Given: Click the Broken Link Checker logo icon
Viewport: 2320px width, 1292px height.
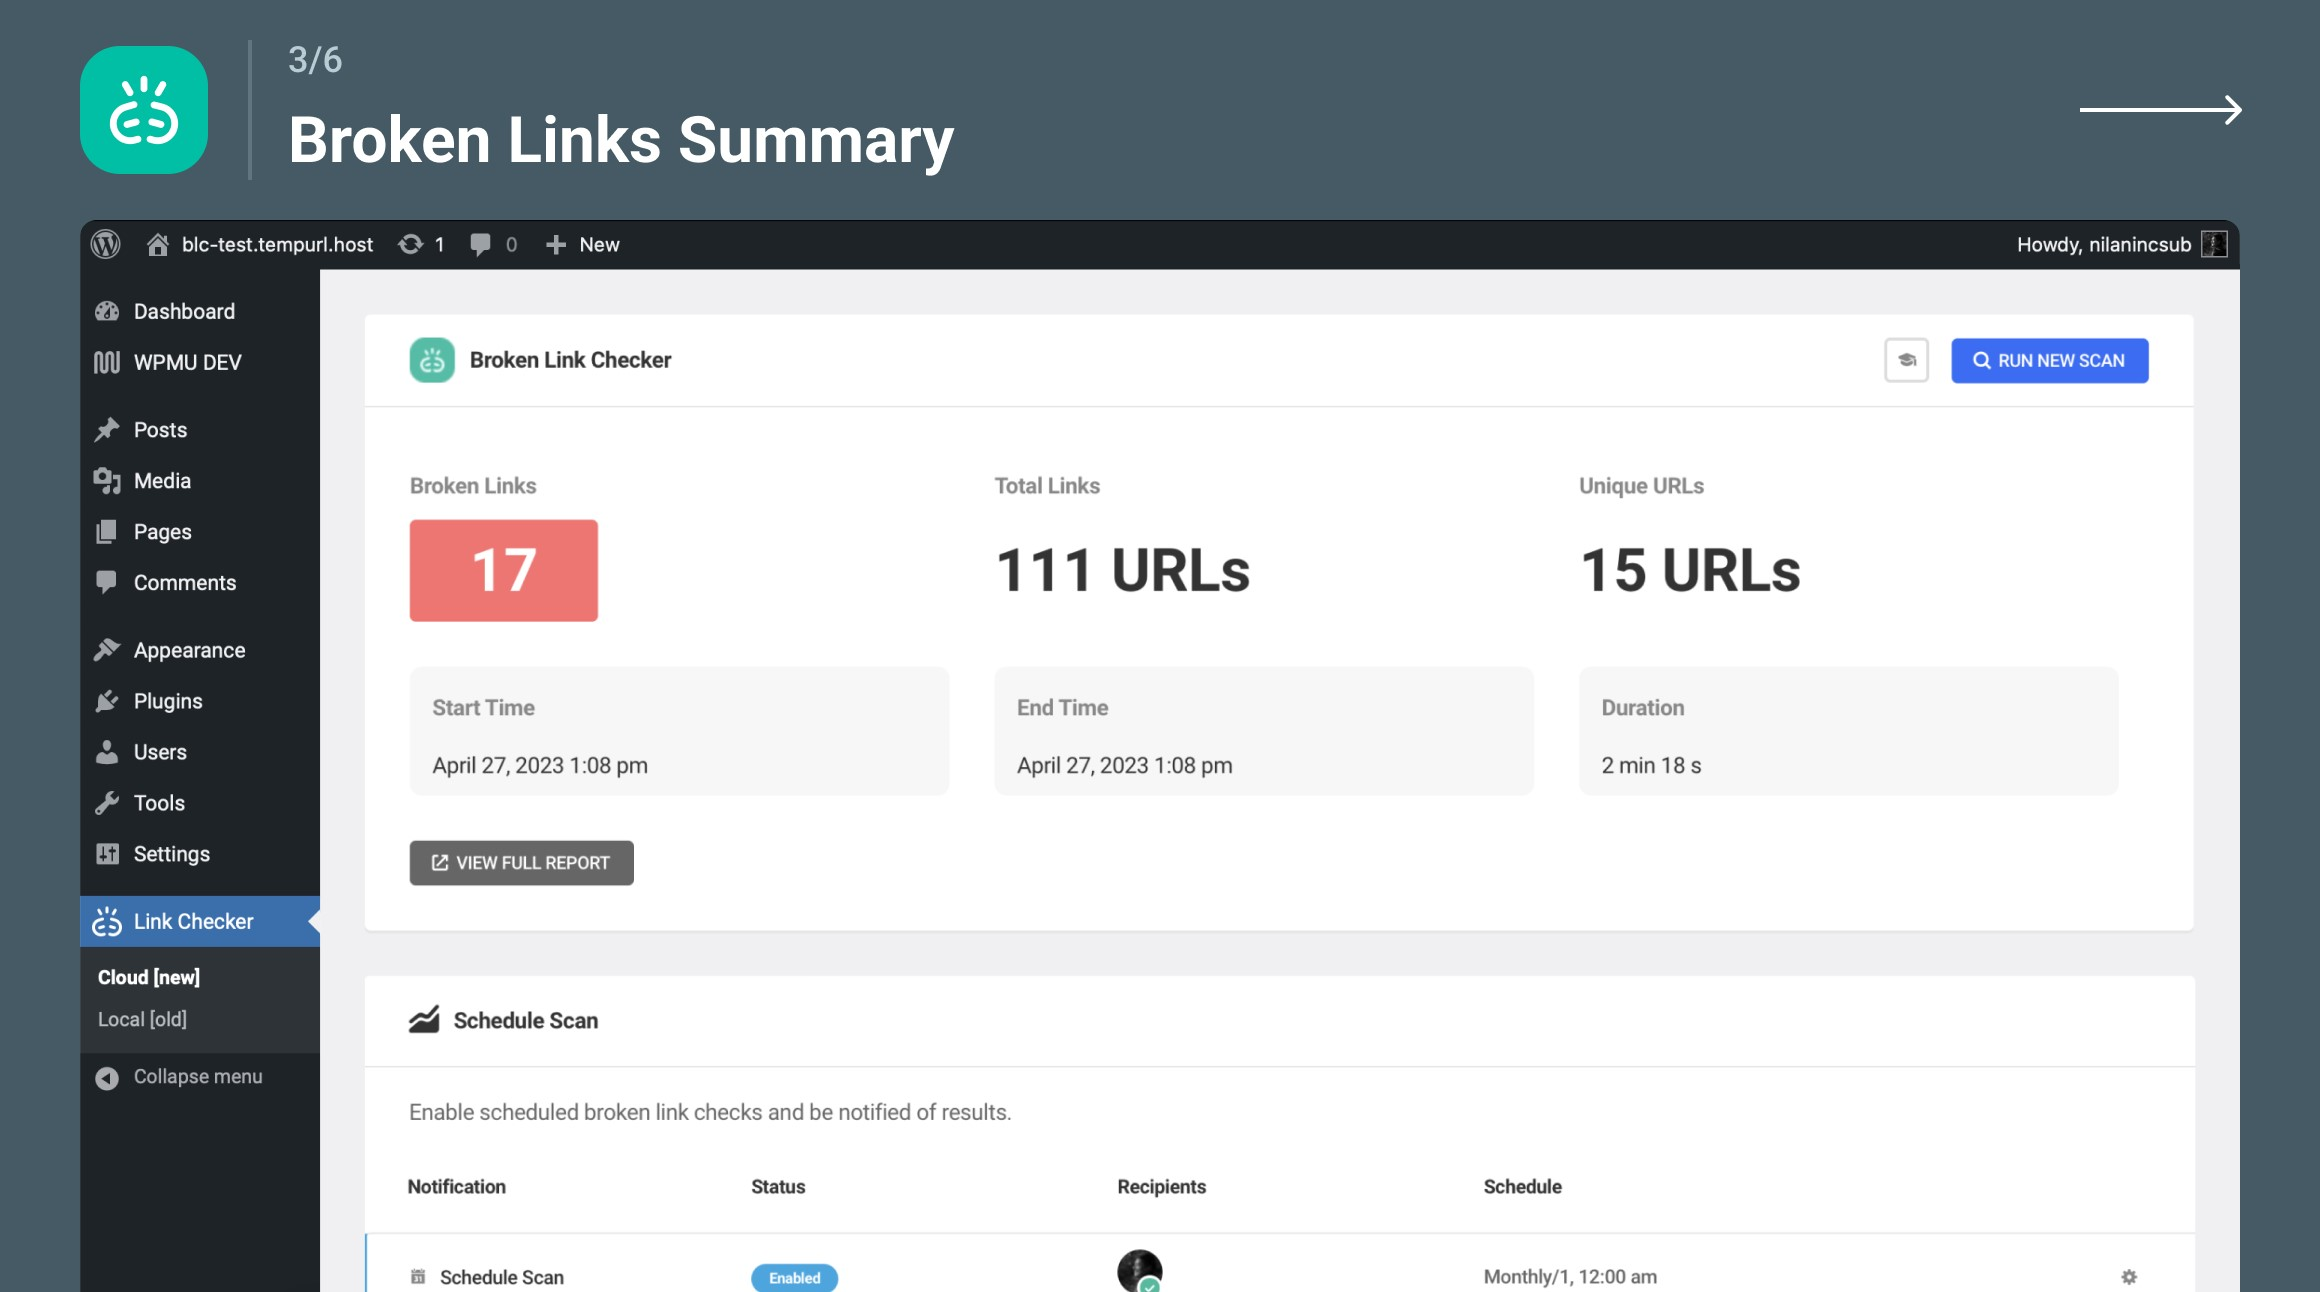Looking at the screenshot, I should 430,358.
